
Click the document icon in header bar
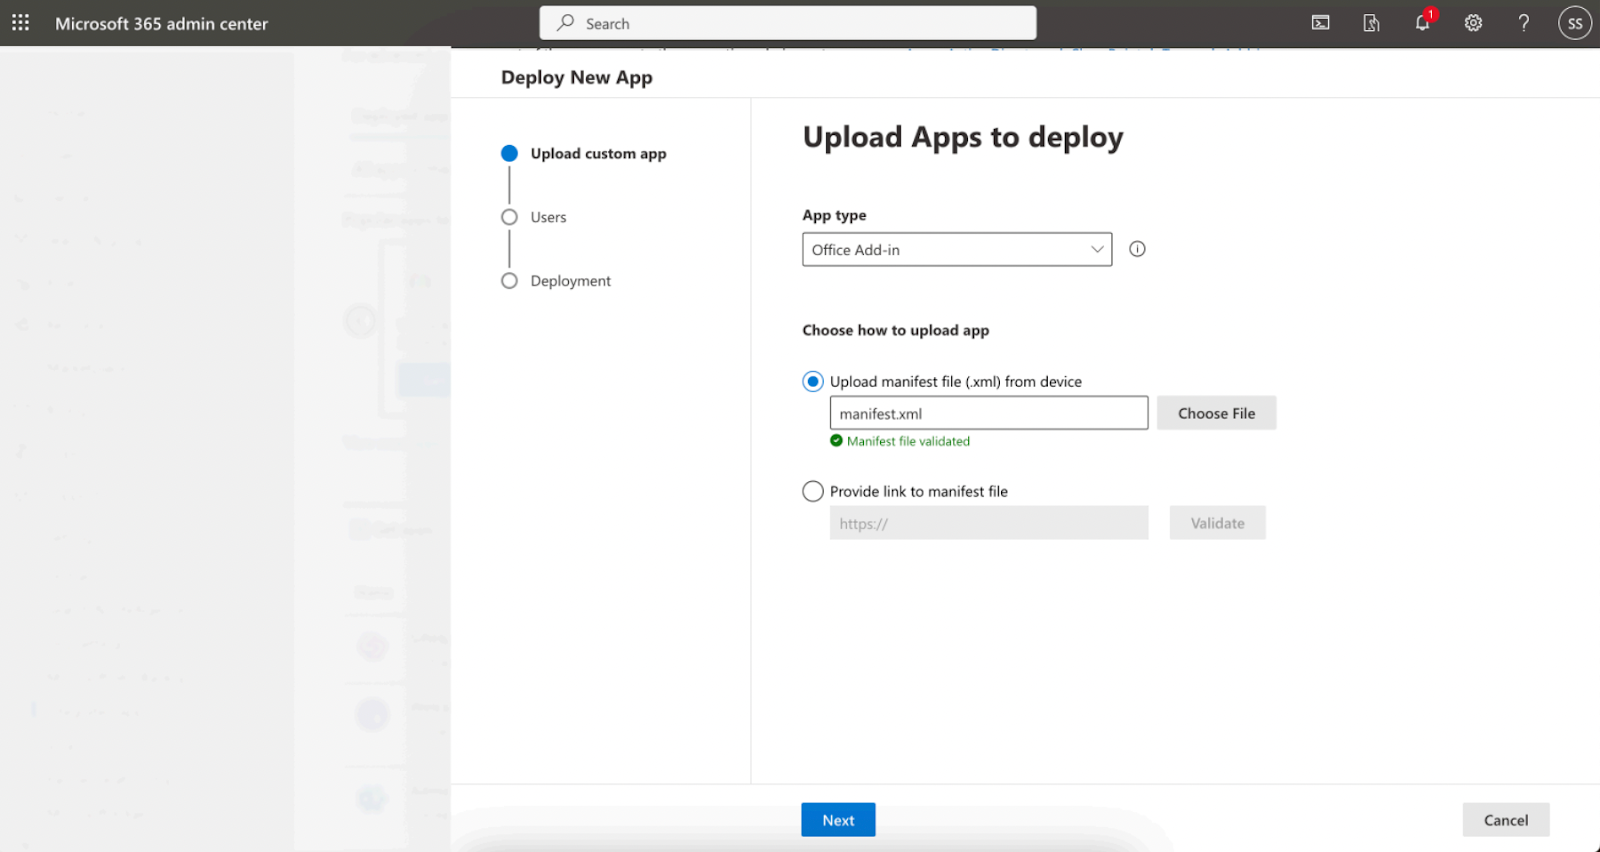(x=1371, y=23)
